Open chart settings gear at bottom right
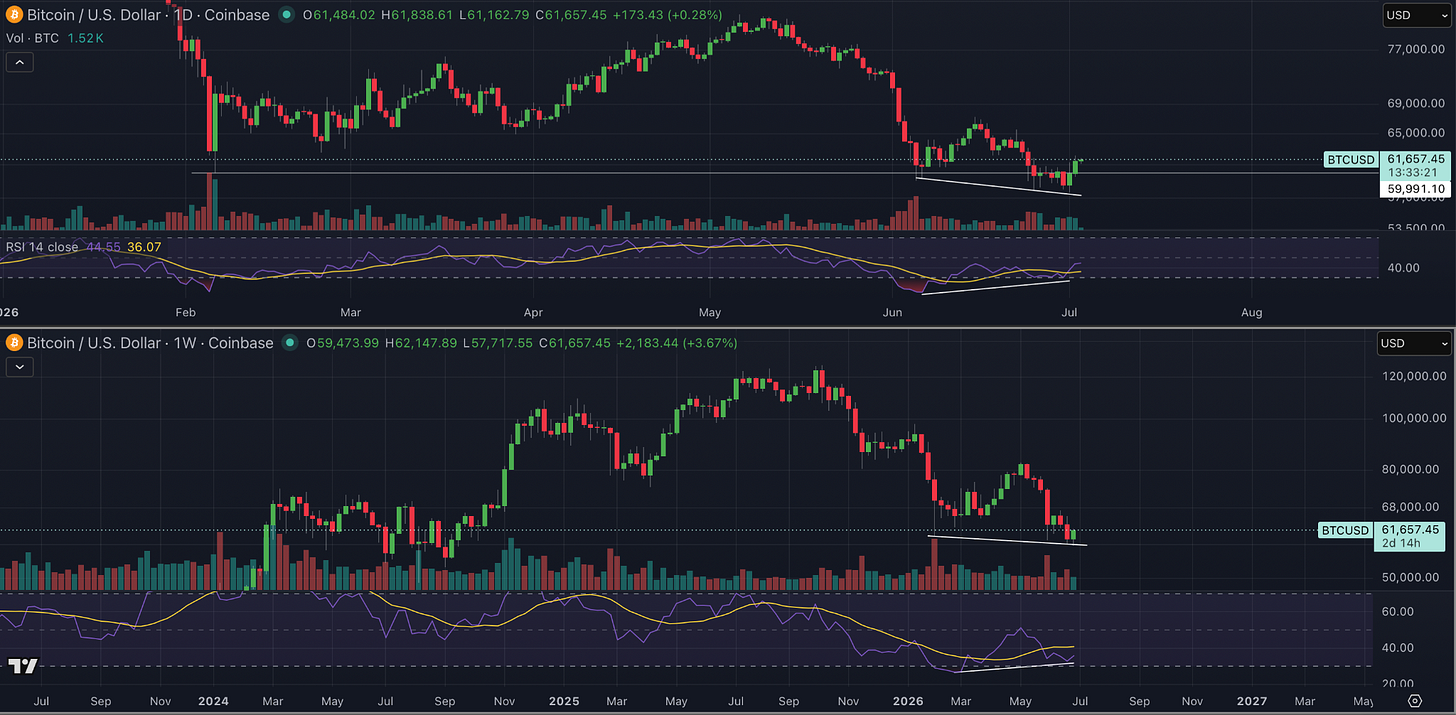The width and height of the screenshot is (1456, 715). 1415,700
